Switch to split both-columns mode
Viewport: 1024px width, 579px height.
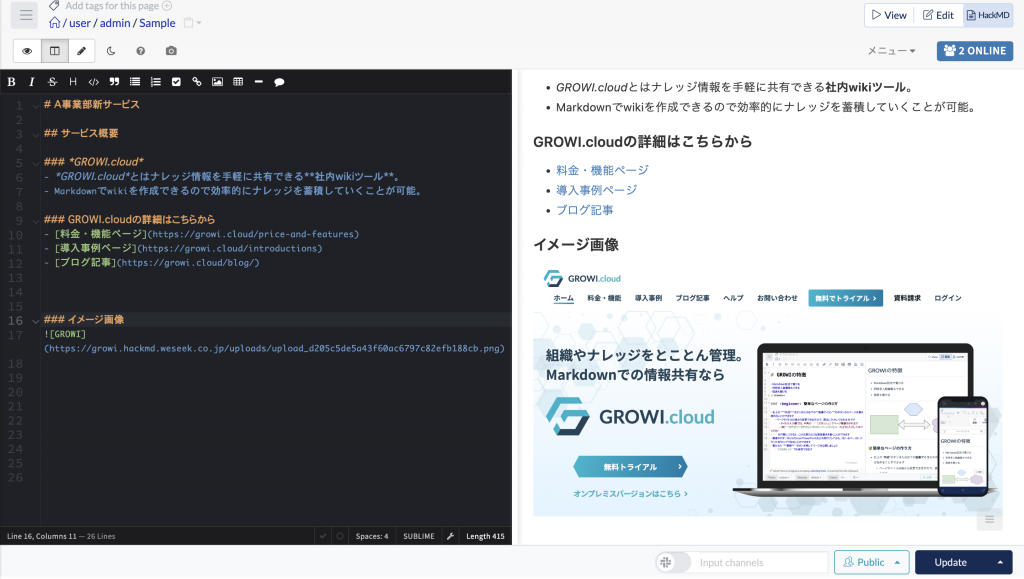(x=55, y=51)
